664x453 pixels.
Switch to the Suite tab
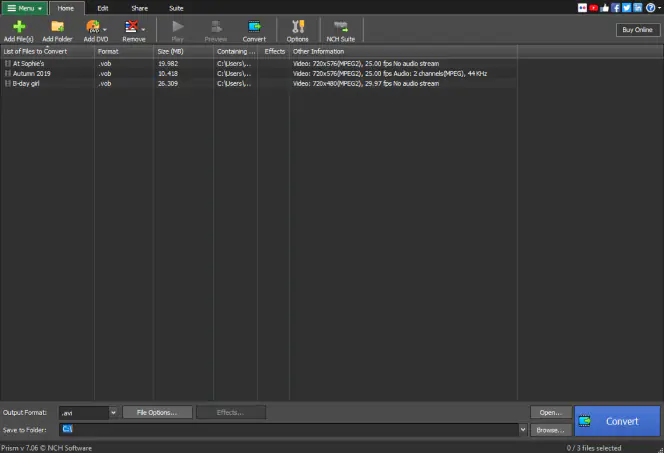coord(176,8)
